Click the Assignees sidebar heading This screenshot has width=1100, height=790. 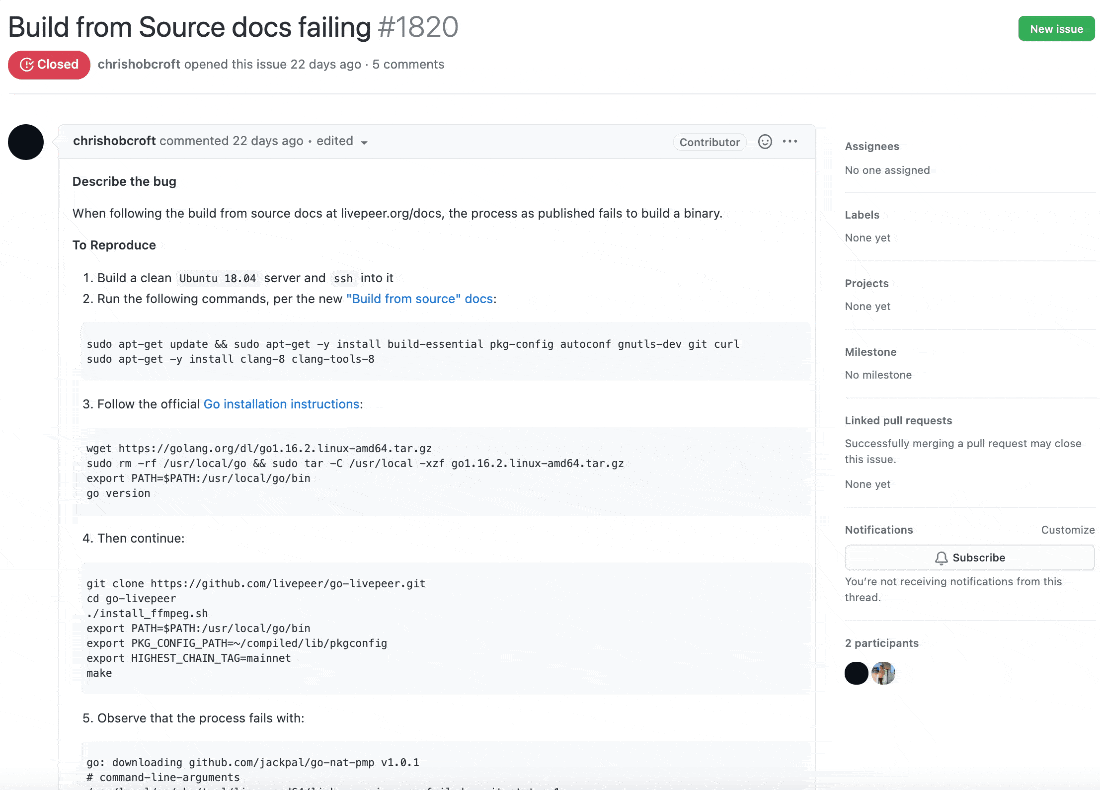[872, 146]
